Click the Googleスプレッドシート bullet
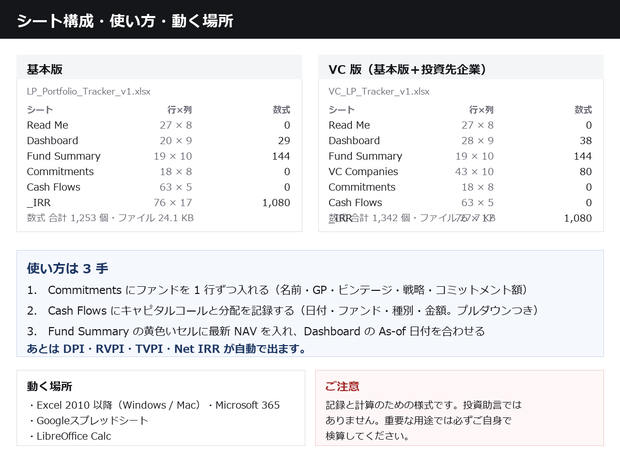 click(x=89, y=420)
